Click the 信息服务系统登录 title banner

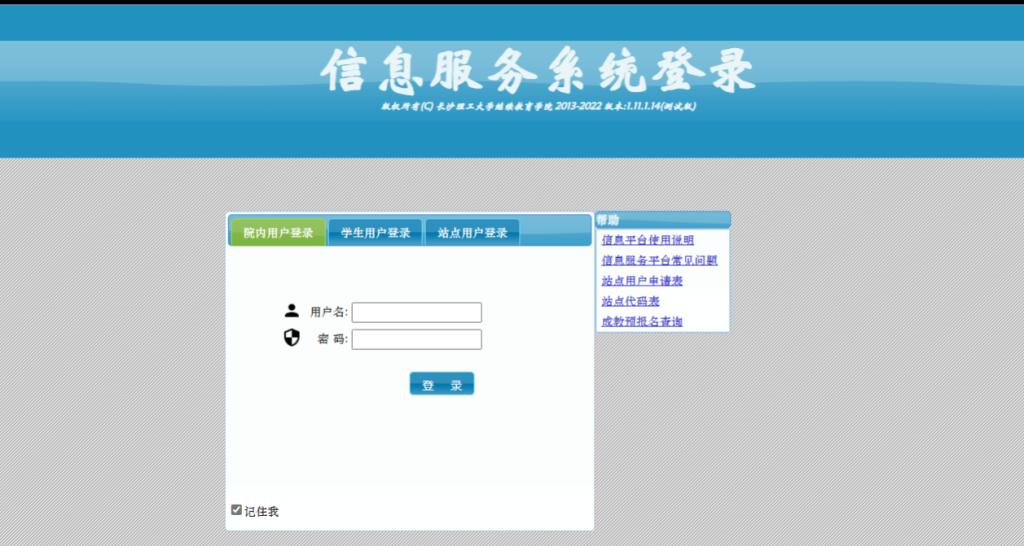pos(538,70)
